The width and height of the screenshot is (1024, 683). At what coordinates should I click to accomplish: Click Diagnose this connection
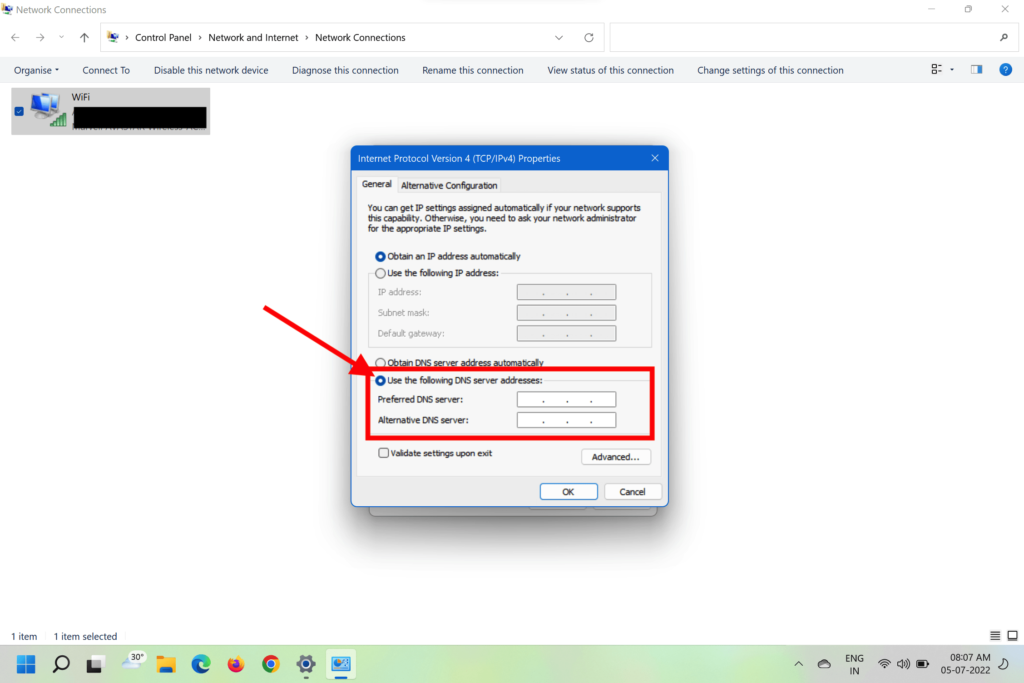point(345,71)
